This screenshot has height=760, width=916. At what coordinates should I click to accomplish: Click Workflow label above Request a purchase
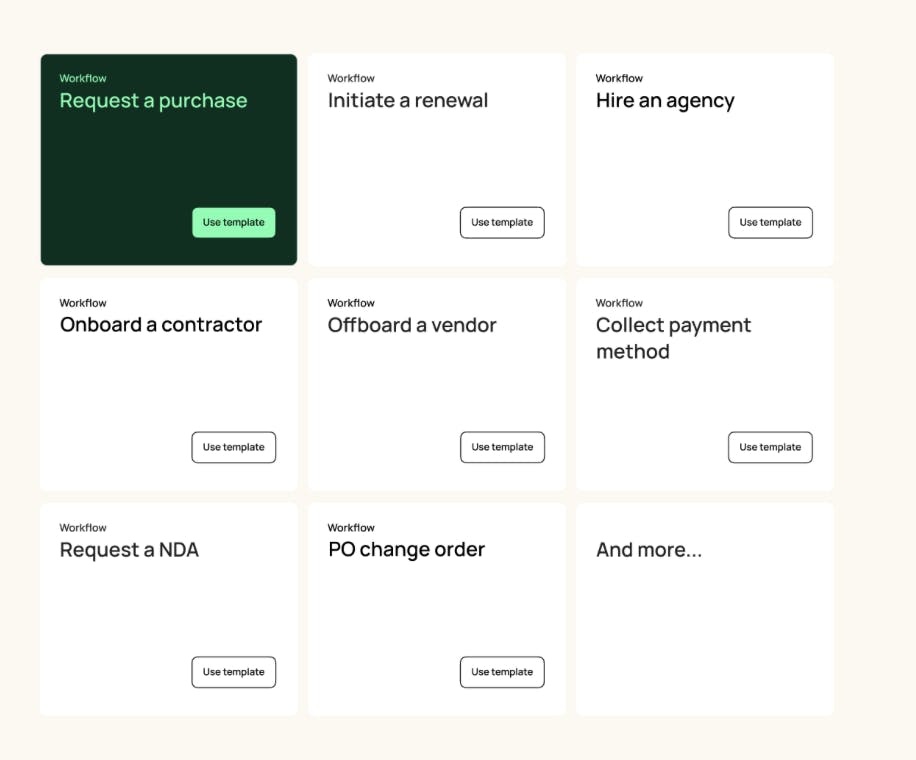(83, 78)
